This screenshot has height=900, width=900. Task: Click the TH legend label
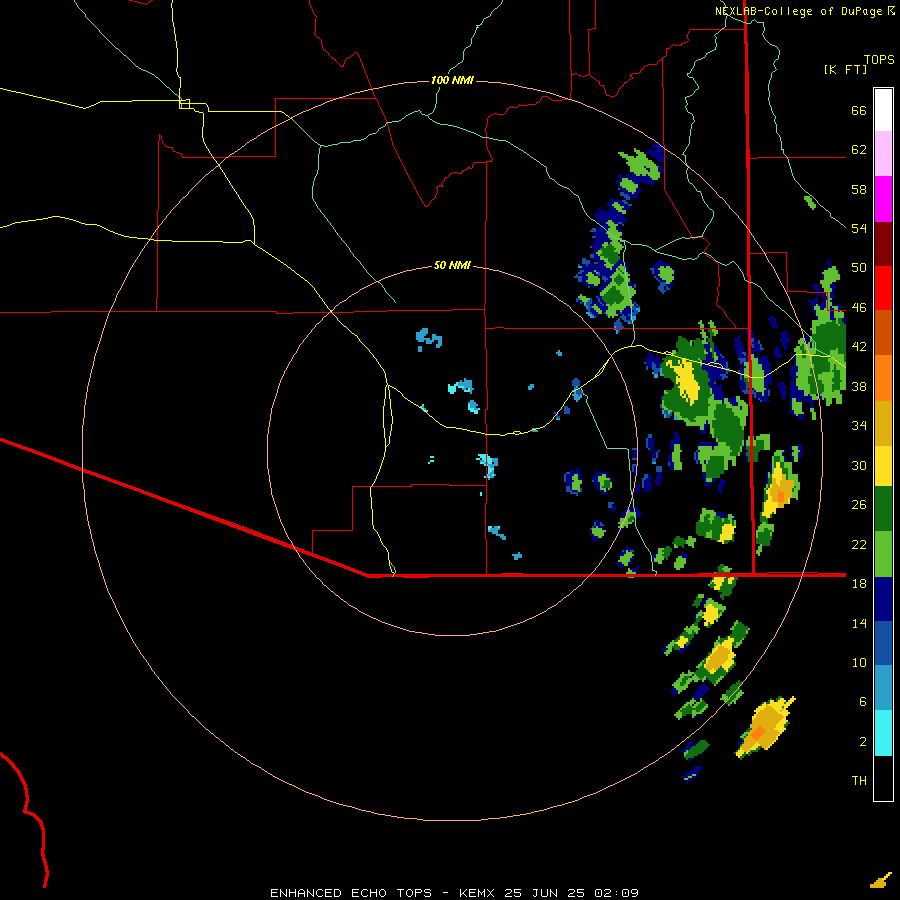click(x=859, y=781)
